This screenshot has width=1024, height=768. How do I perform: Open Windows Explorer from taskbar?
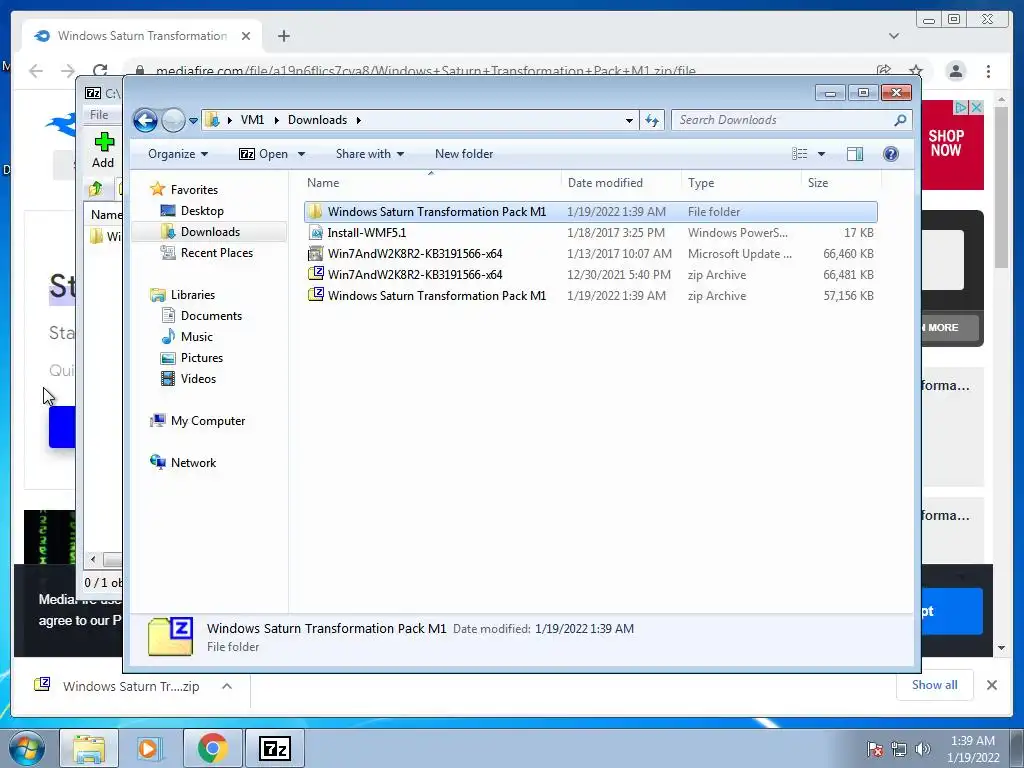(89, 748)
